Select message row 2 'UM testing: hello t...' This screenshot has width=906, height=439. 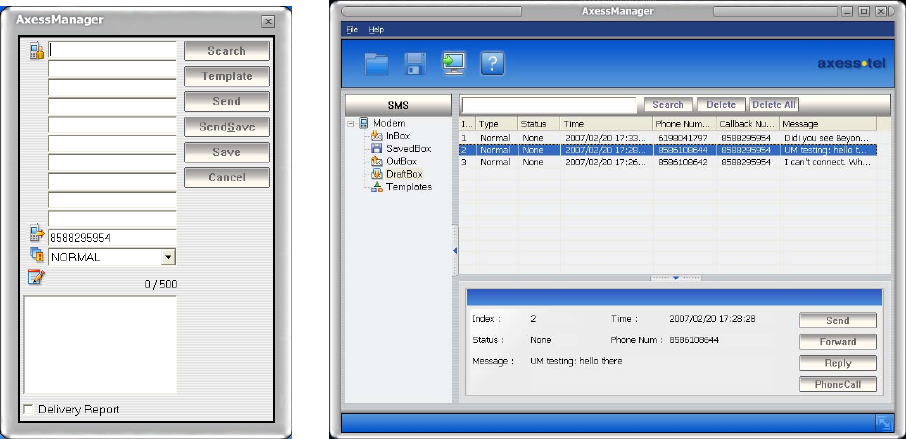click(x=668, y=150)
